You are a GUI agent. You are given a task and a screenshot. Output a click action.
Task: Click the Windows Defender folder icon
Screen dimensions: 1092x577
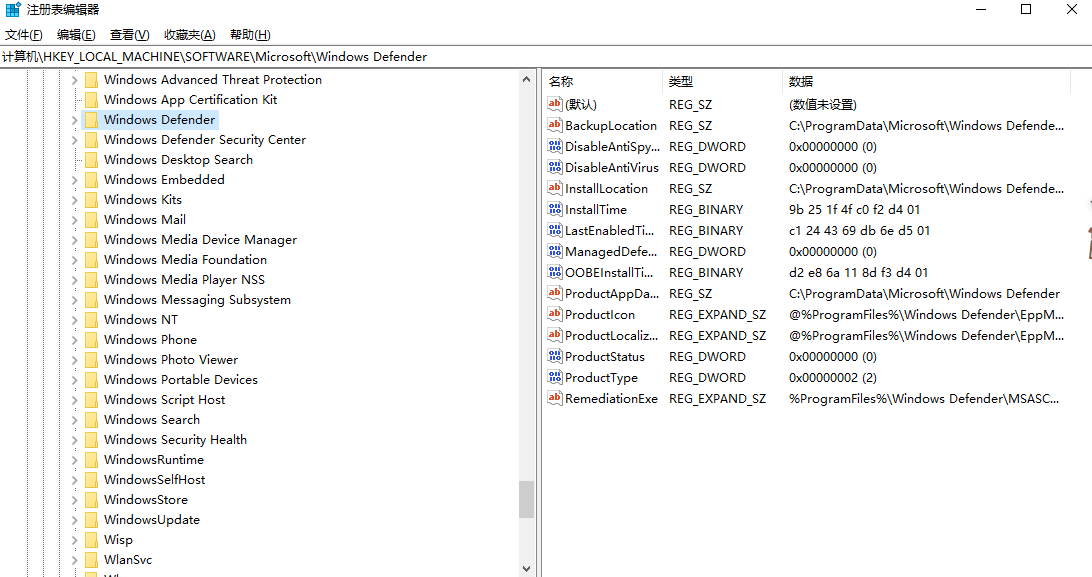pos(91,120)
